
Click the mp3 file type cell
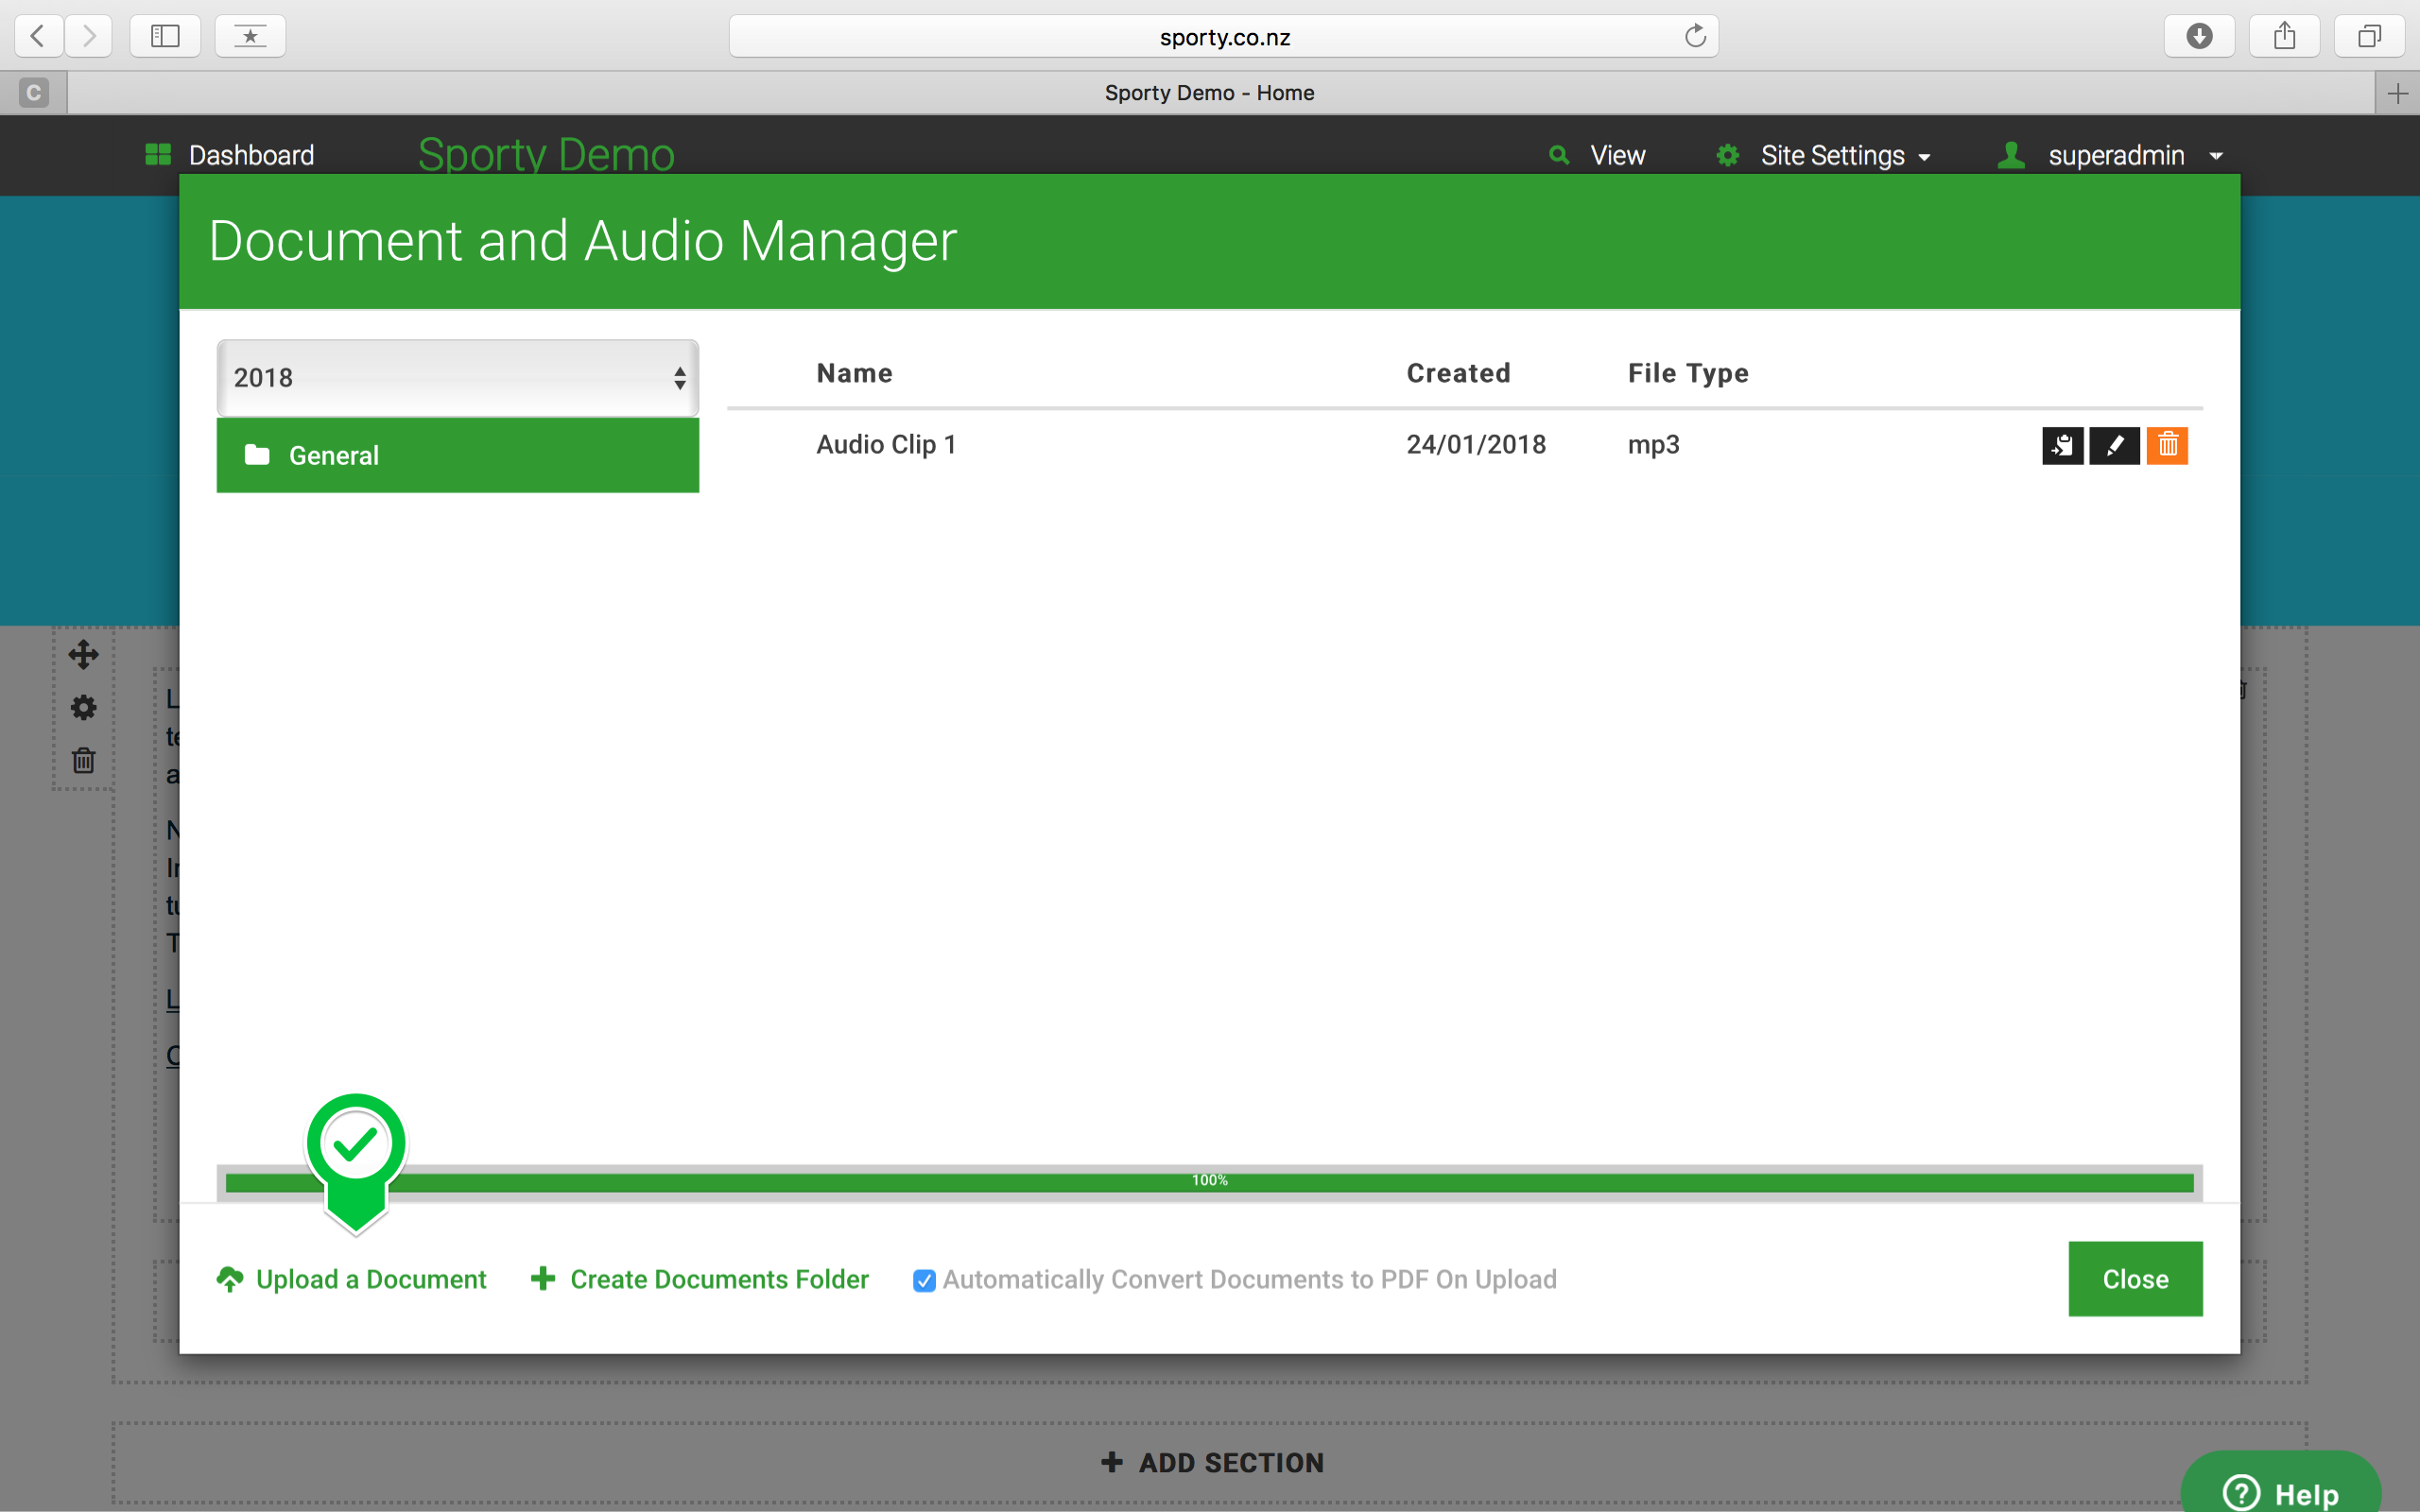click(x=1653, y=445)
